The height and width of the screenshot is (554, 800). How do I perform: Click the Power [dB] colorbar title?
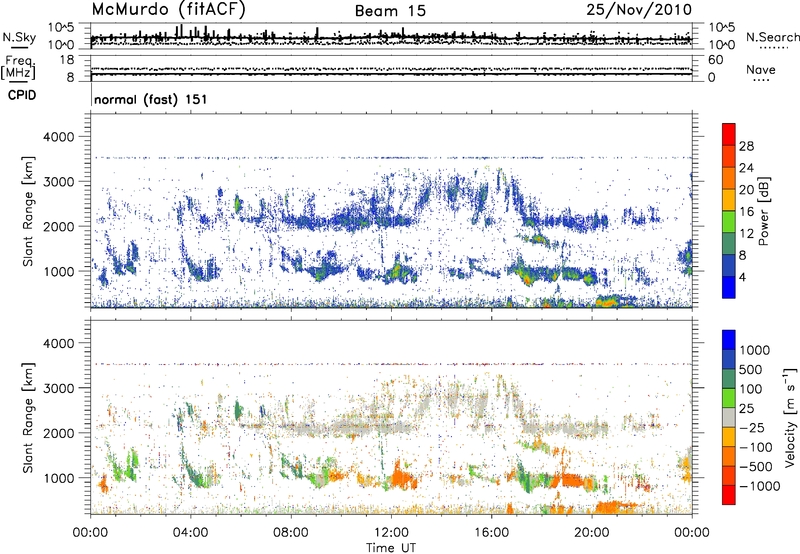coord(764,211)
